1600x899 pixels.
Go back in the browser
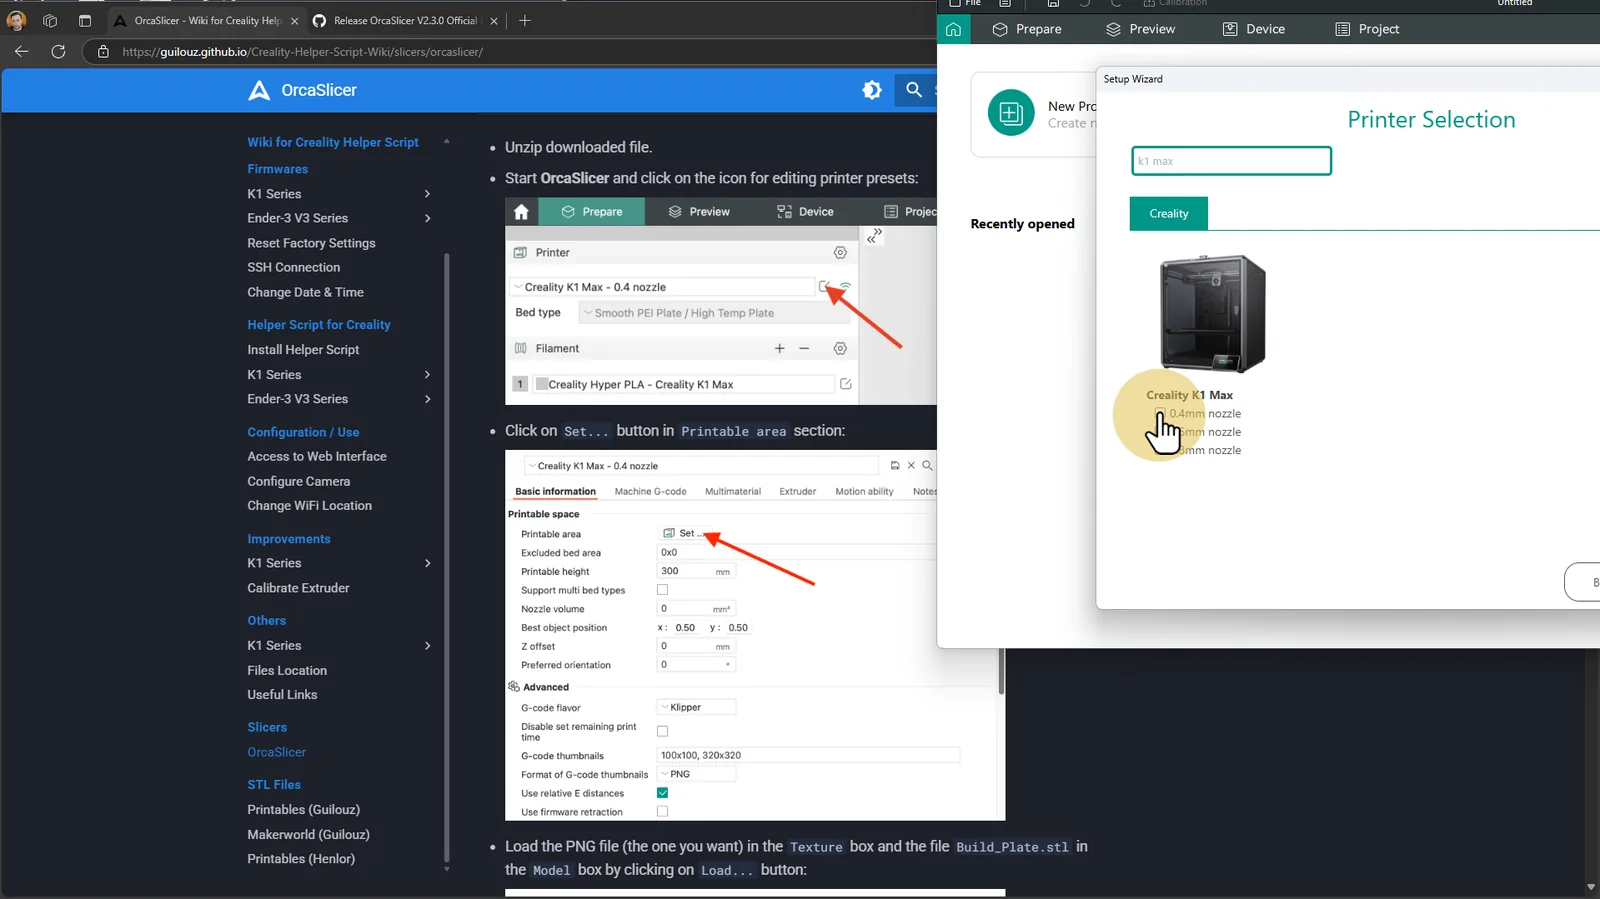[22, 51]
